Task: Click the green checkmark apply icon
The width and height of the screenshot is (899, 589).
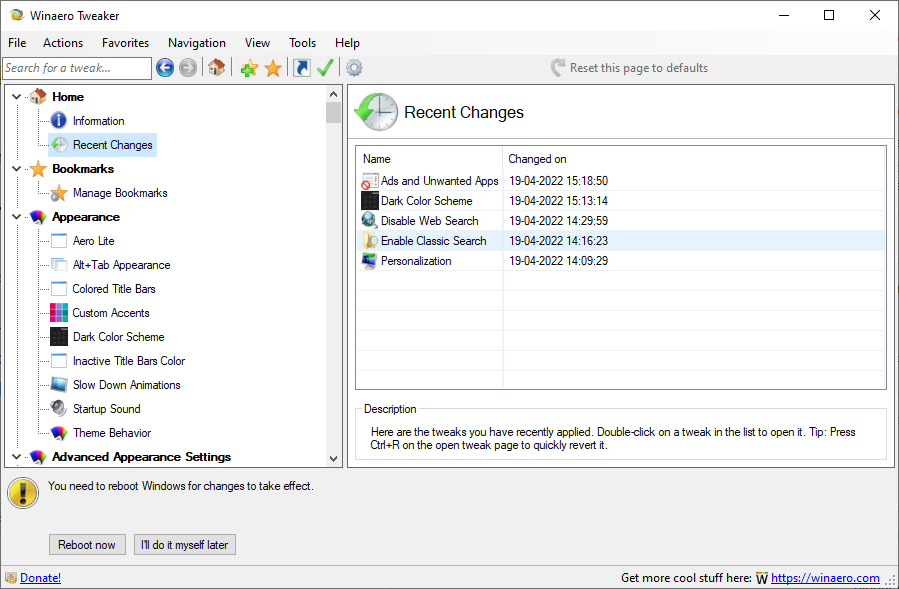Action: pos(325,68)
